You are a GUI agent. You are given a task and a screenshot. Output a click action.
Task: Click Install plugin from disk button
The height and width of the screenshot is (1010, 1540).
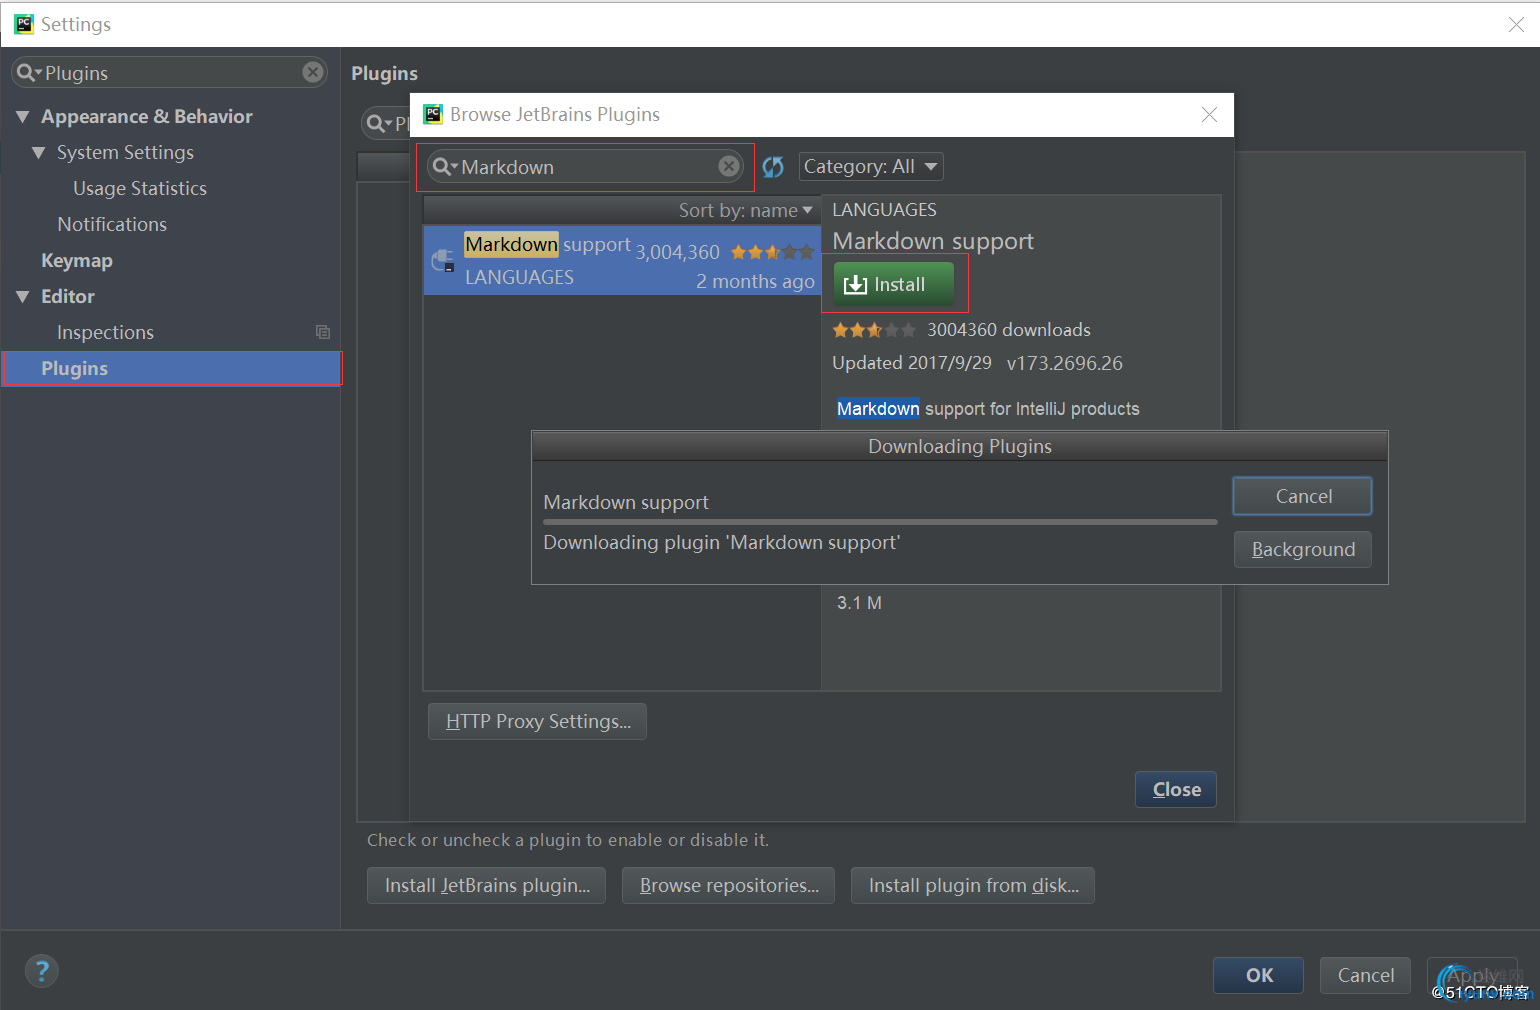972,885
